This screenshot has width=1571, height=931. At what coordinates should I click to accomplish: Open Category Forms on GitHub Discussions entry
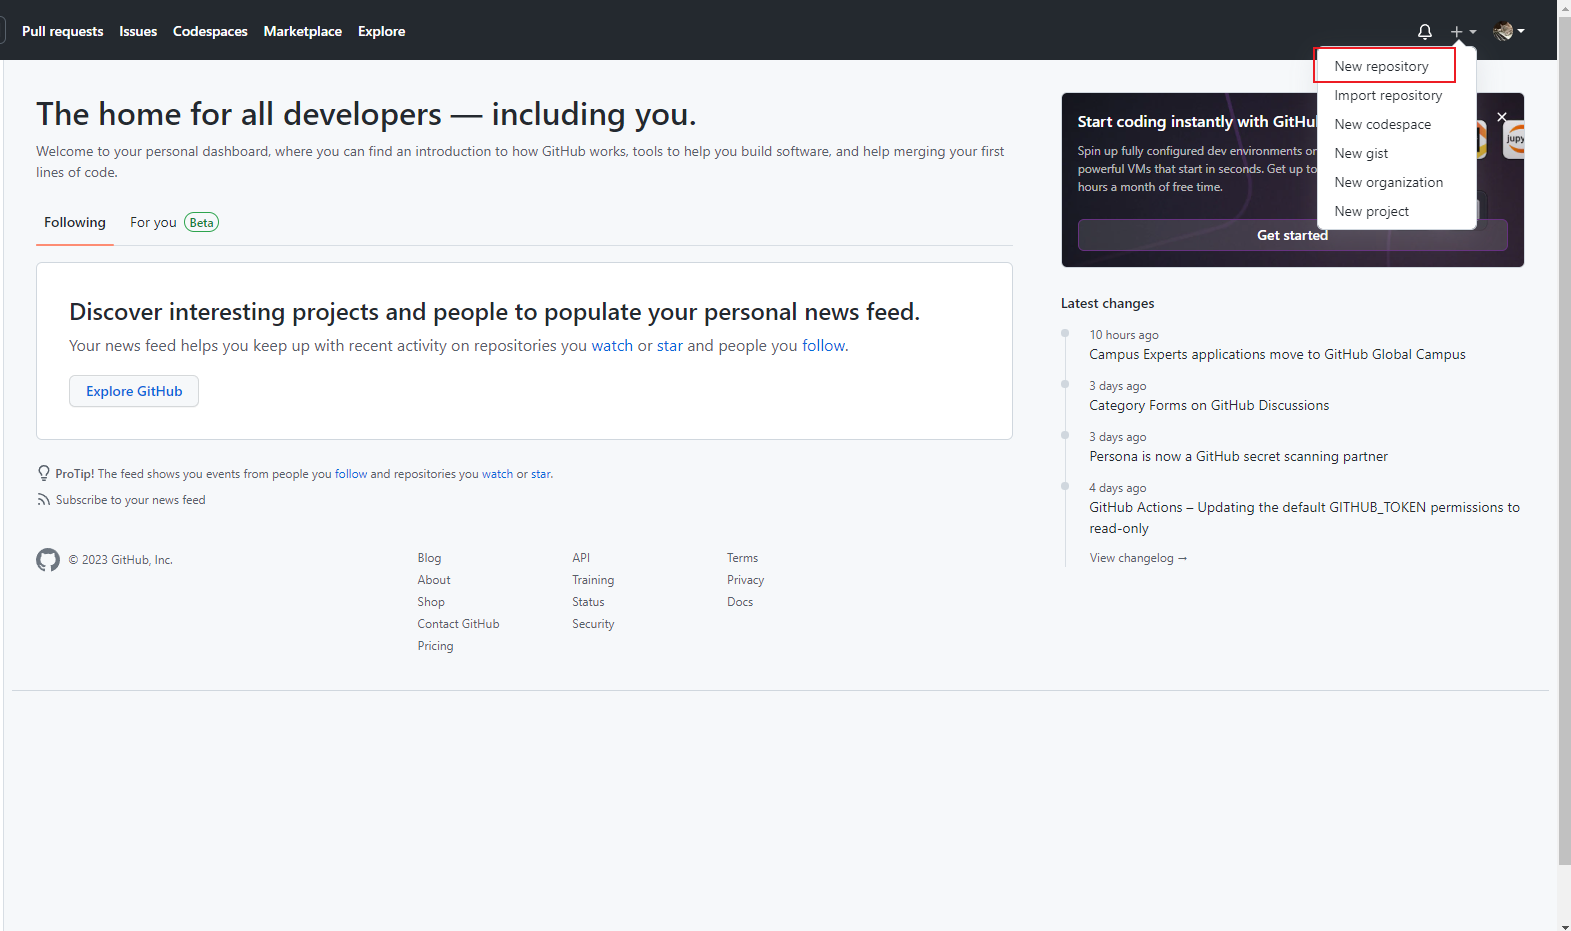coord(1209,405)
